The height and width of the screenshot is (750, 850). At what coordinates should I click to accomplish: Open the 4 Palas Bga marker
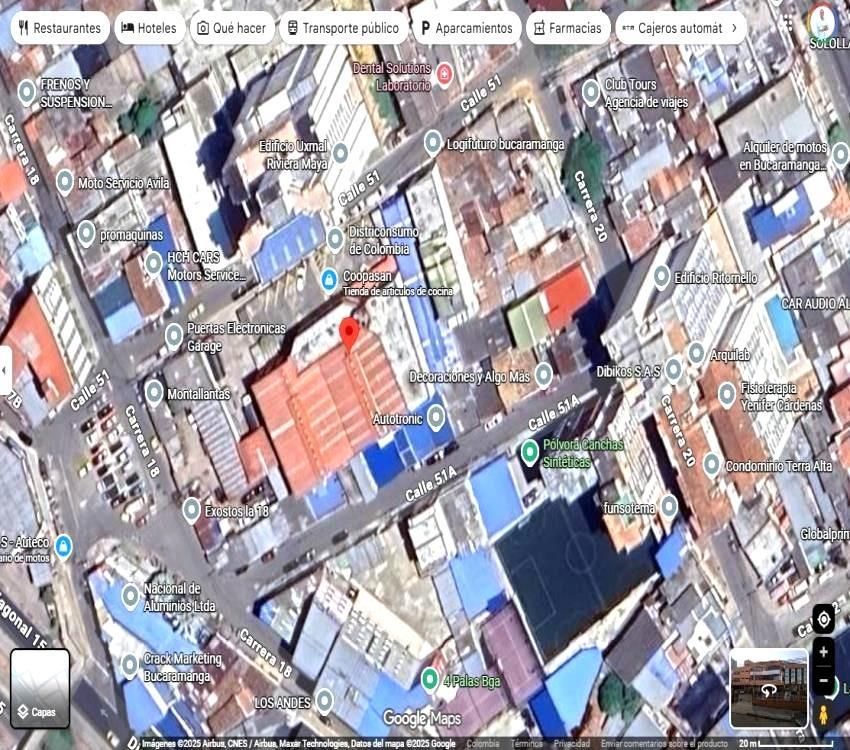[430, 681]
